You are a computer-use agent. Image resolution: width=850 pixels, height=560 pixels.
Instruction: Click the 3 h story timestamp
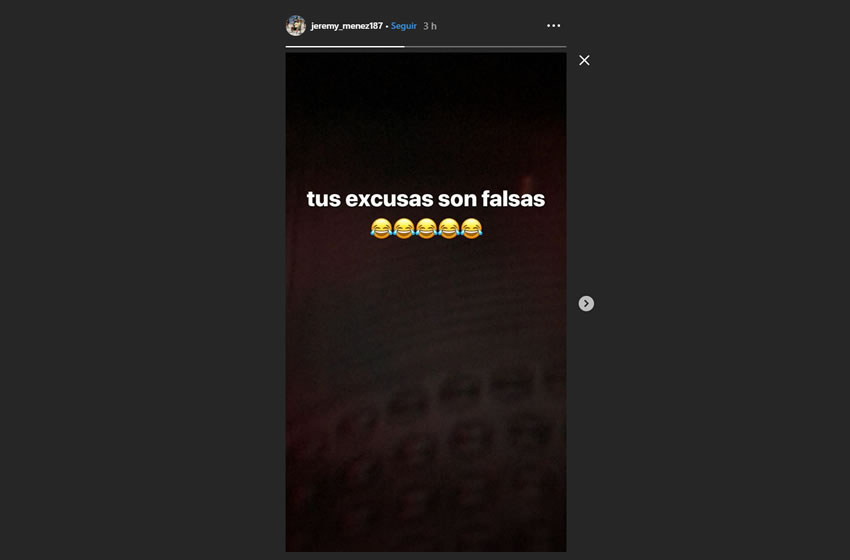(x=430, y=26)
